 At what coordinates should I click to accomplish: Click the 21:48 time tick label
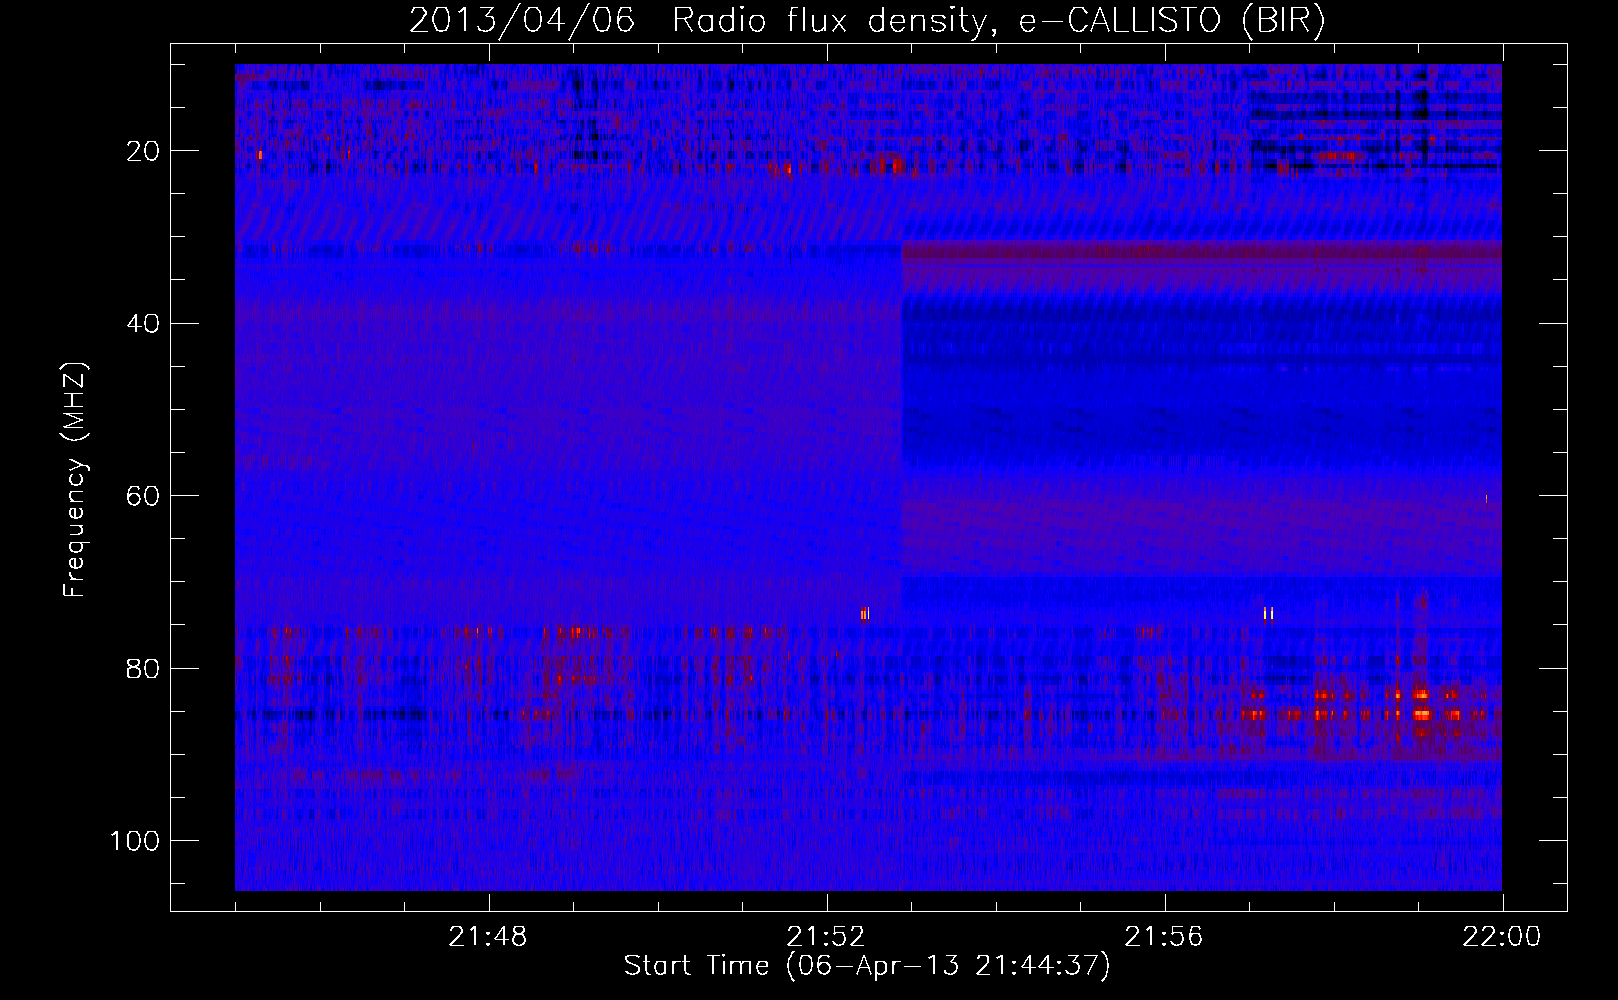tap(488, 937)
